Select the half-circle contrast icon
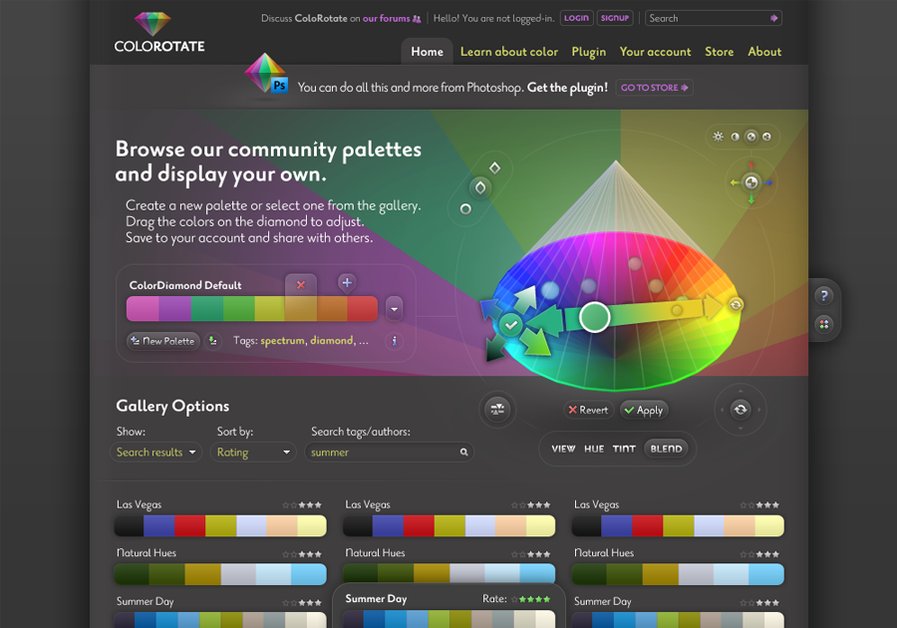Image resolution: width=897 pixels, height=628 pixels. pos(735,137)
